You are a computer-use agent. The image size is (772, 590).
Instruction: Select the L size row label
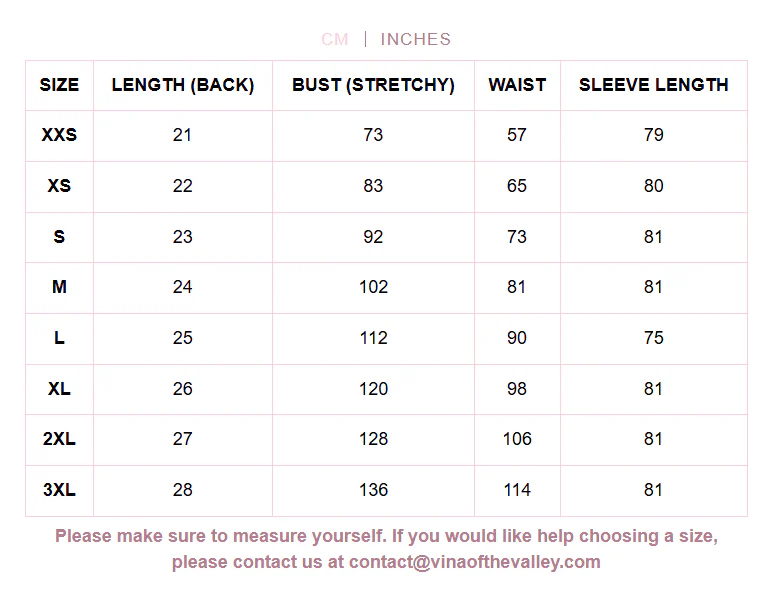click(59, 338)
